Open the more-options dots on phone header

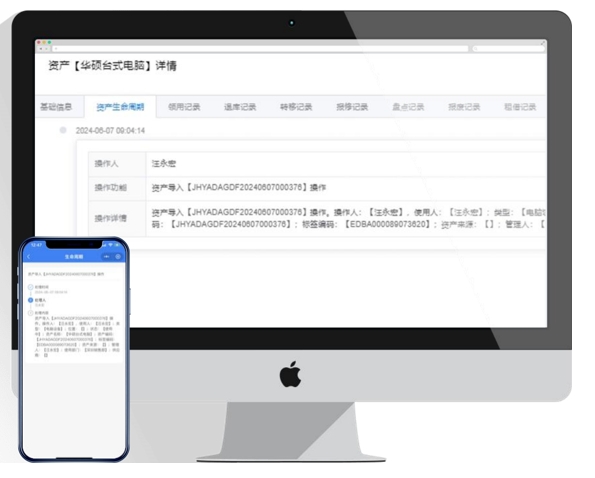[107, 257]
